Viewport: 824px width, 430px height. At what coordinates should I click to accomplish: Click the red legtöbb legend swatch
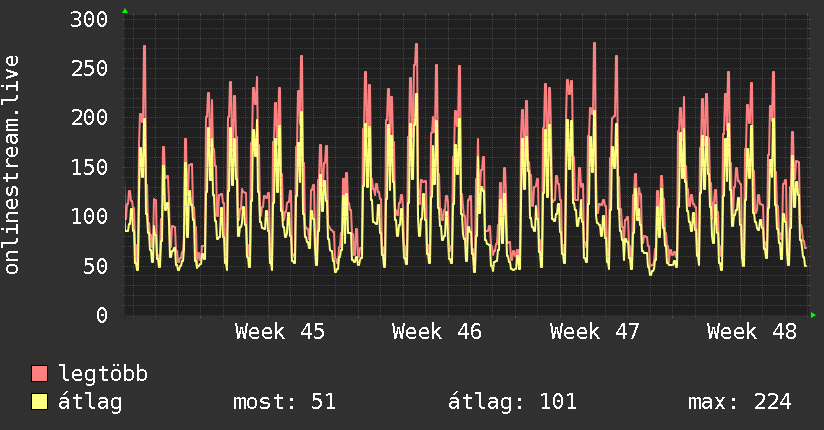[x=39, y=374]
